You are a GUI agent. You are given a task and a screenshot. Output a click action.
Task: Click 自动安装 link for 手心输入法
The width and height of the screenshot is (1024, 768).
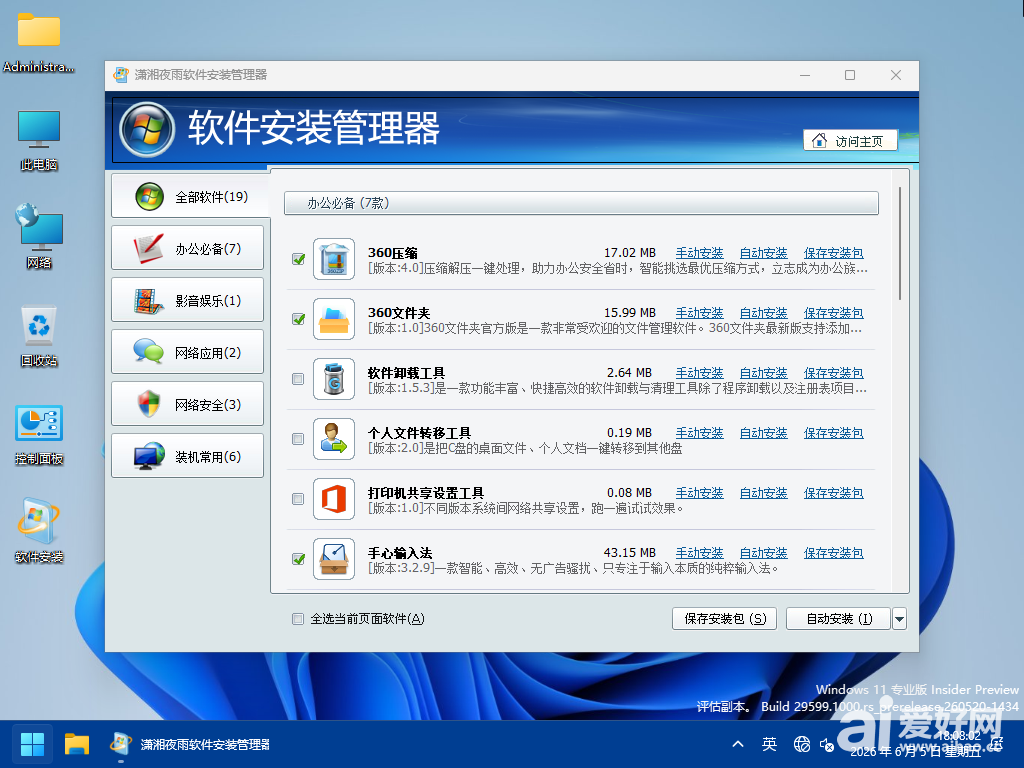[x=763, y=553]
